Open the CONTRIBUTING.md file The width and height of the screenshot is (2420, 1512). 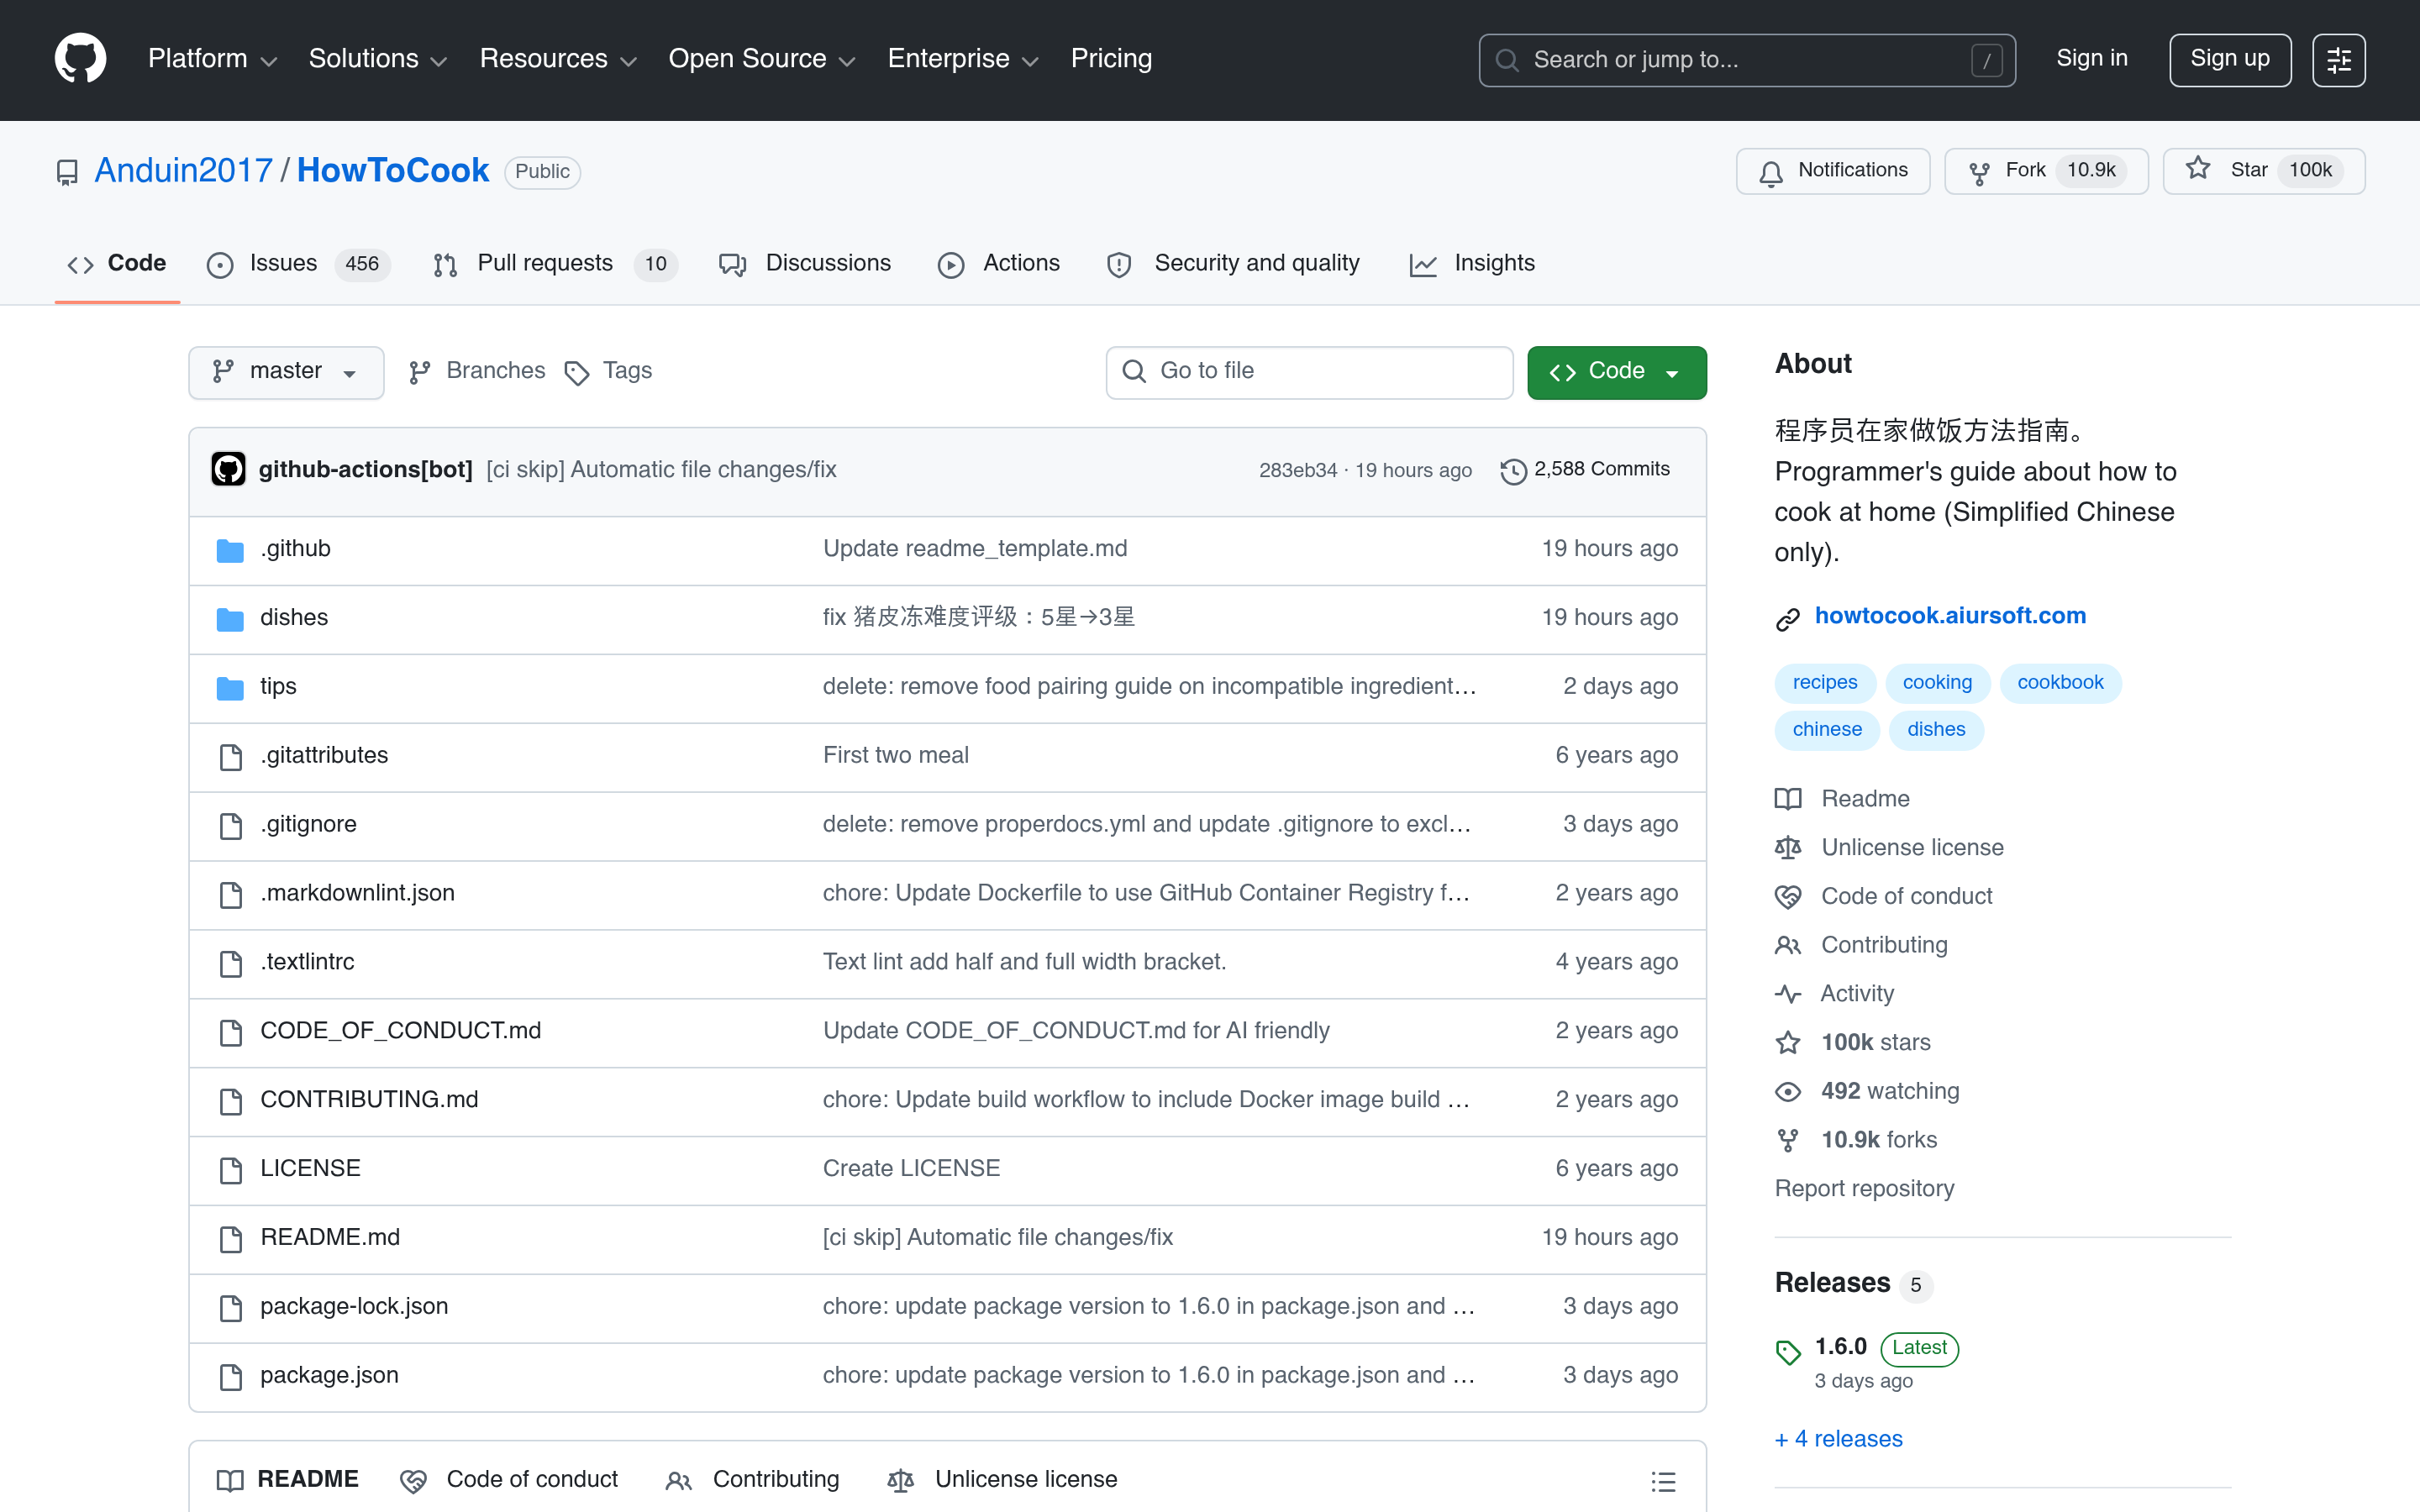[369, 1100]
